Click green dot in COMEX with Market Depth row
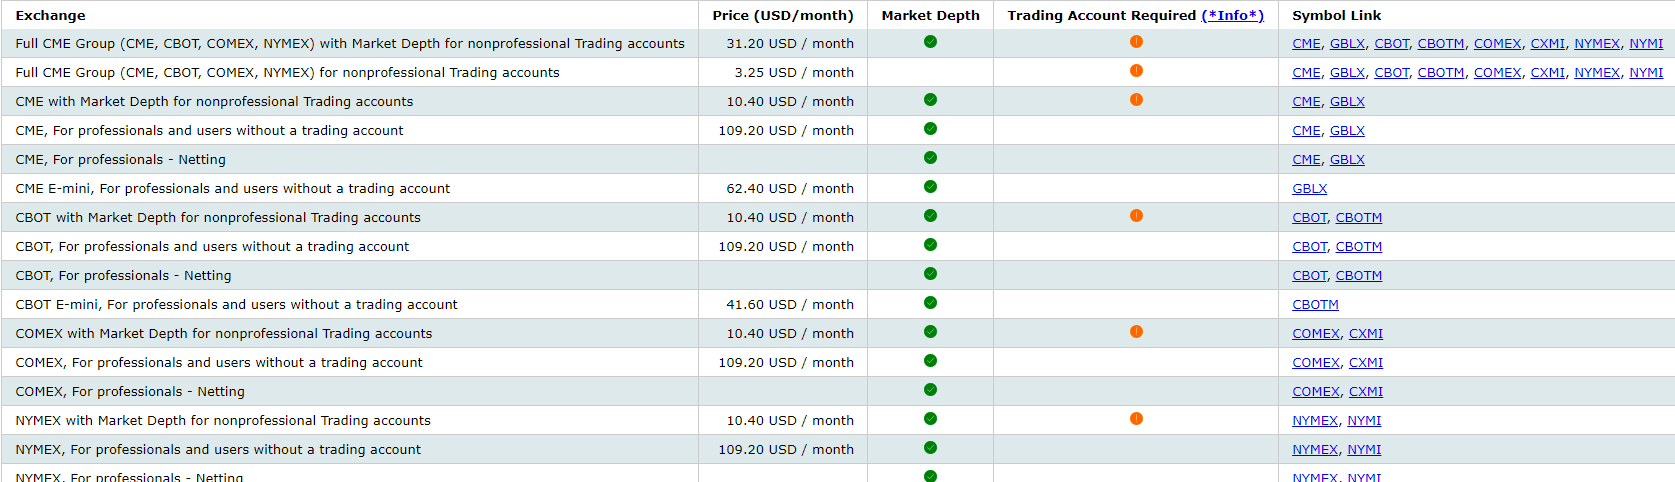Viewport: 1675px width, 482px height. coord(930,332)
